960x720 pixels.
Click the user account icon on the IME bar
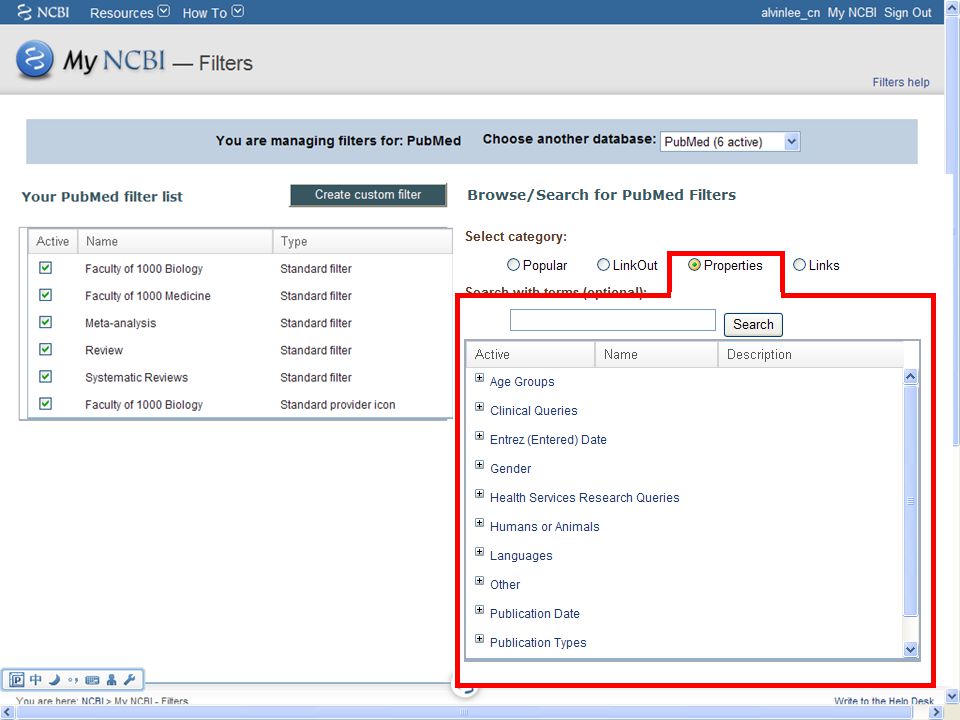click(x=111, y=680)
